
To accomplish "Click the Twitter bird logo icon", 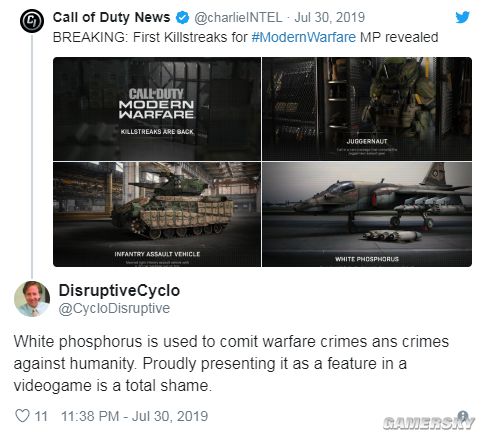I will (x=463, y=17).
